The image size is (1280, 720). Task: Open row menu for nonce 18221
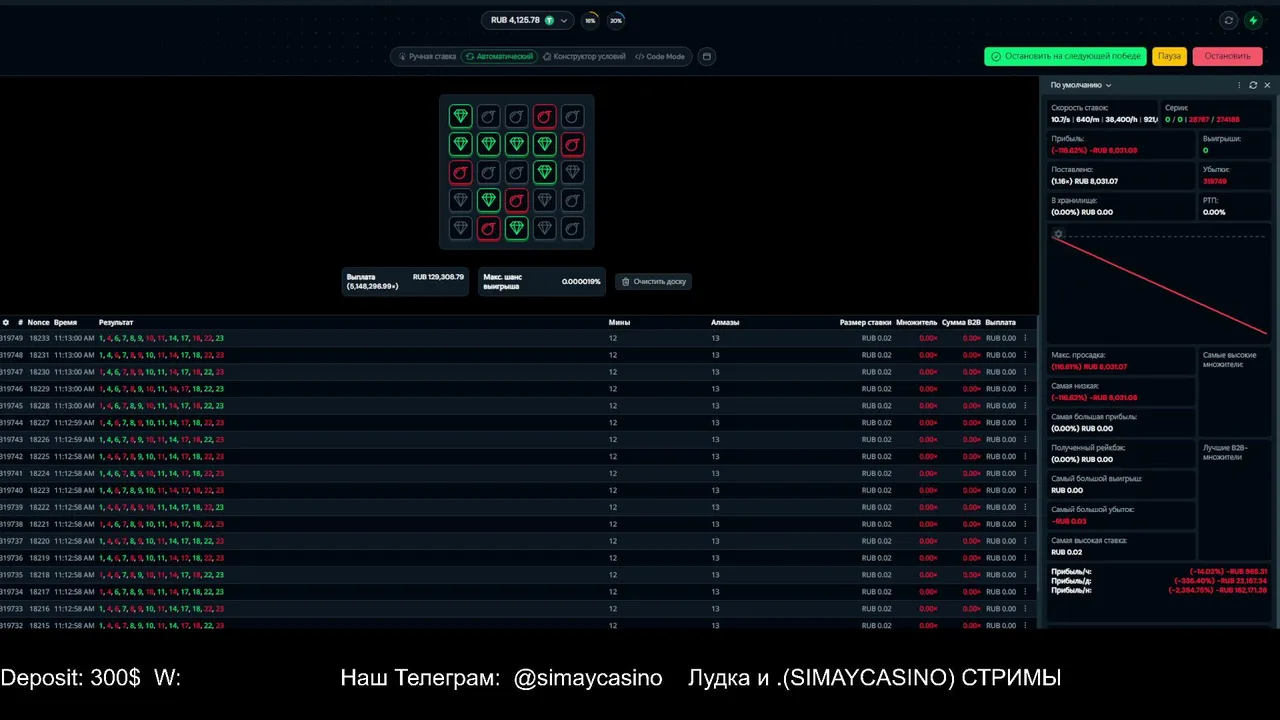click(x=1025, y=524)
